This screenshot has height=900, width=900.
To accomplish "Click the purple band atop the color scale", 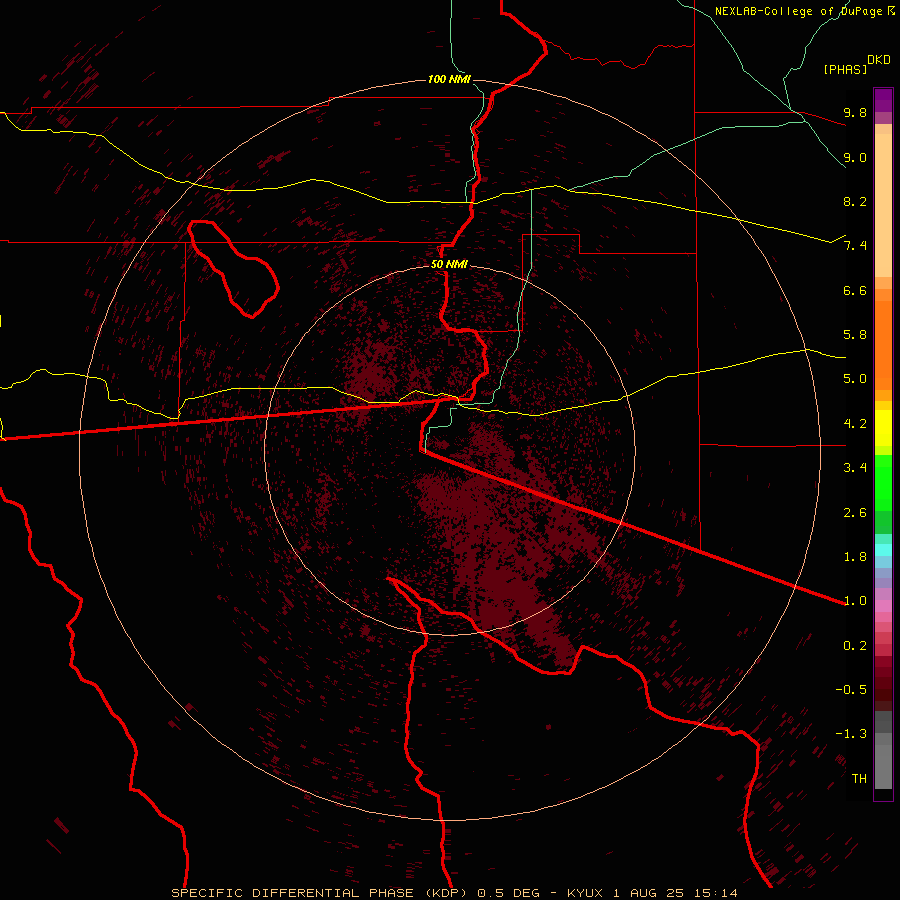I will (x=883, y=100).
